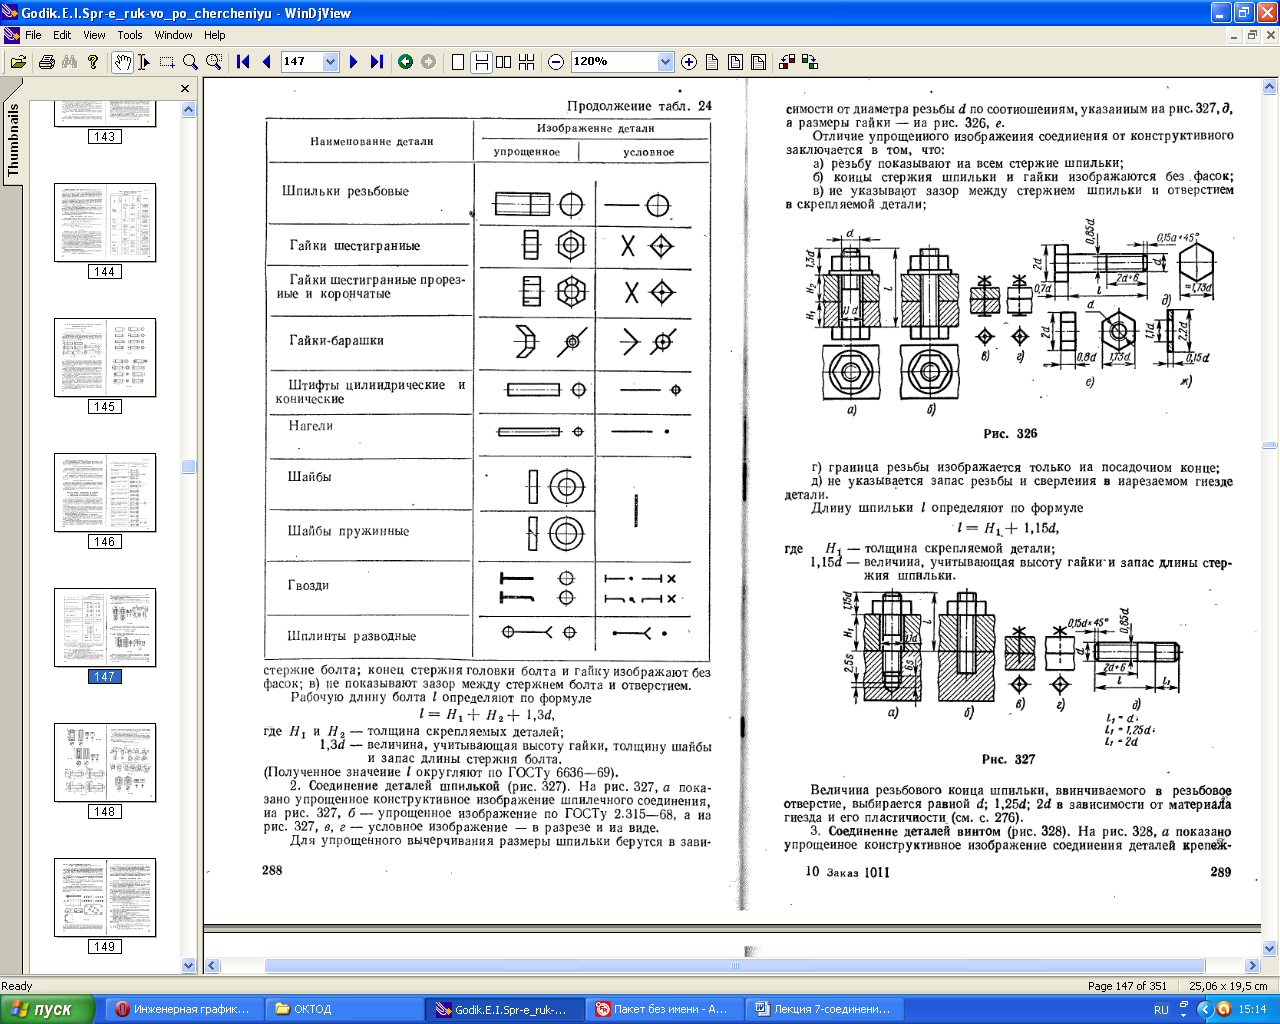Click the rotate left toolbar icon
Viewport: 1280px width, 1024px height.
(787, 62)
